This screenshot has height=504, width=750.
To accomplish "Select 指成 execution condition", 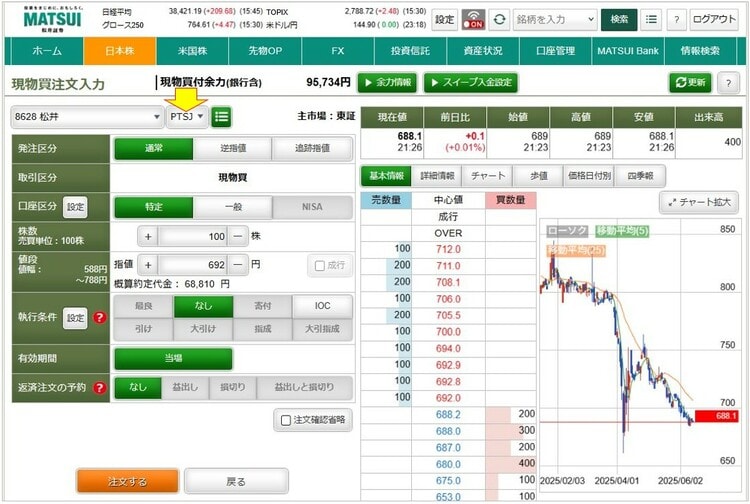I will click(263, 329).
